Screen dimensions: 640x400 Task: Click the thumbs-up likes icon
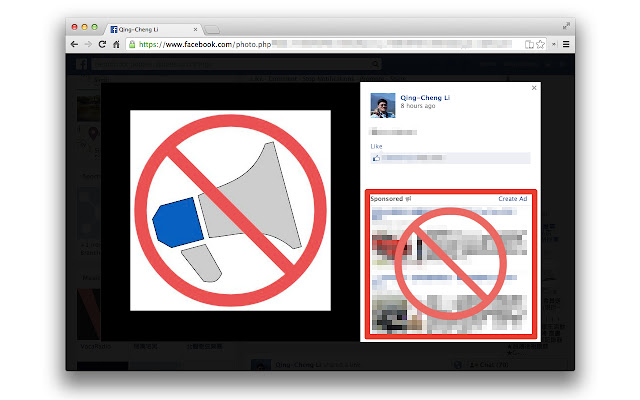[376, 158]
